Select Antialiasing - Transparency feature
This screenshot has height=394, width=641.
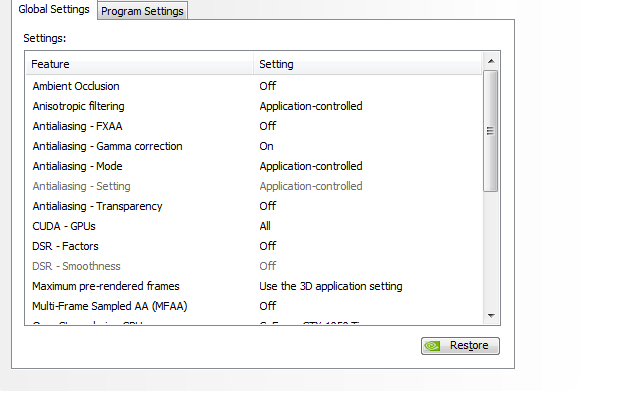(97, 206)
